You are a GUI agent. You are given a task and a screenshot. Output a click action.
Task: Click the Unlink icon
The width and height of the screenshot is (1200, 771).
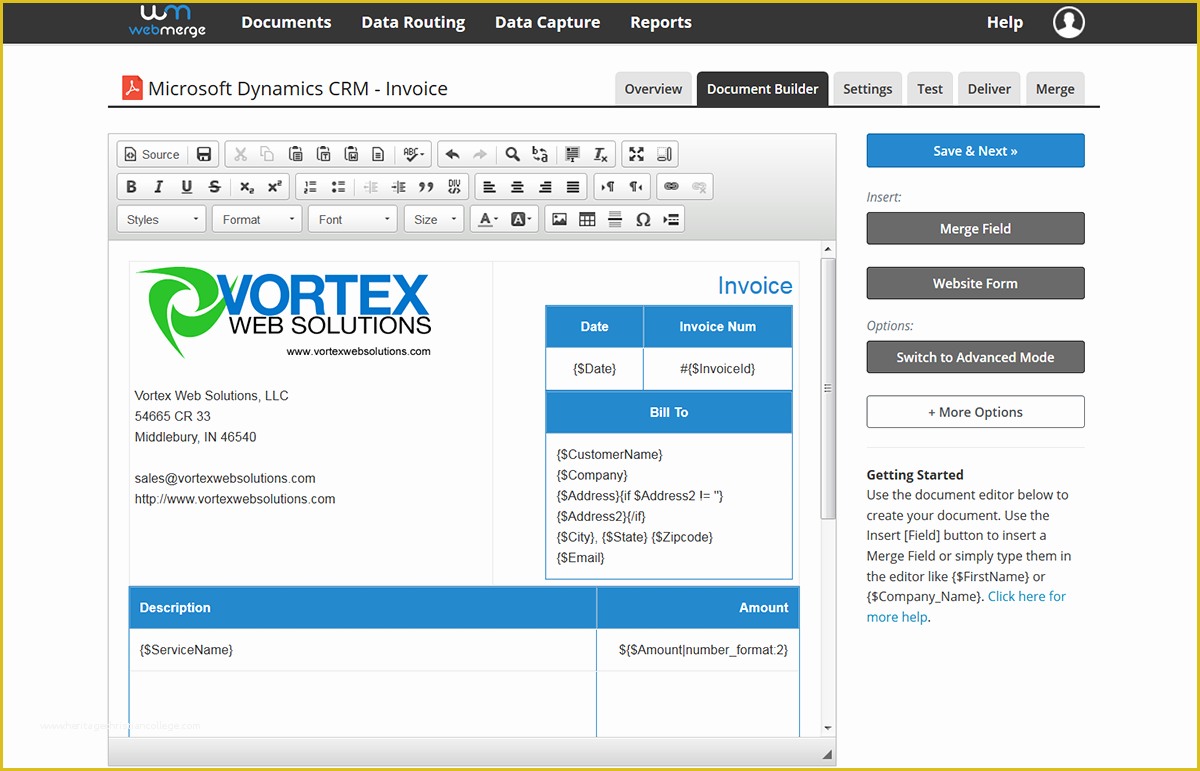point(700,187)
